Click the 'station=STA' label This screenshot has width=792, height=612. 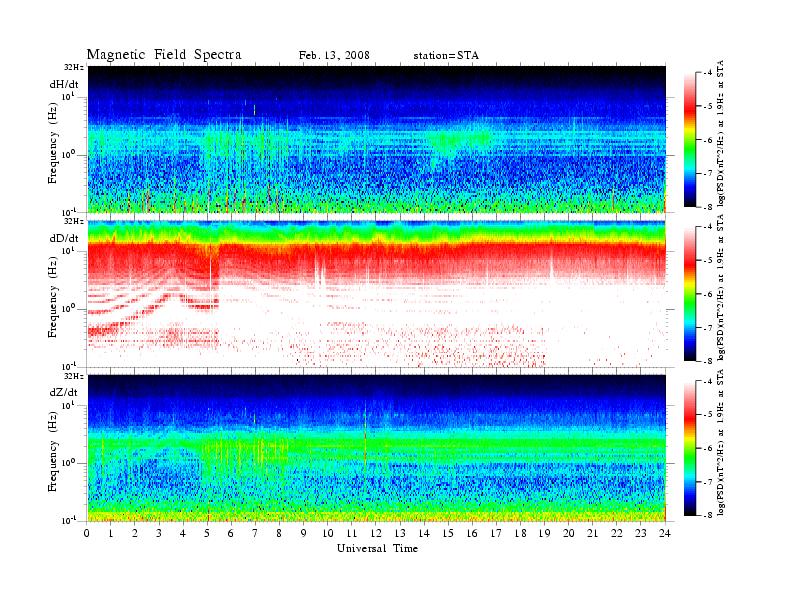[446, 56]
